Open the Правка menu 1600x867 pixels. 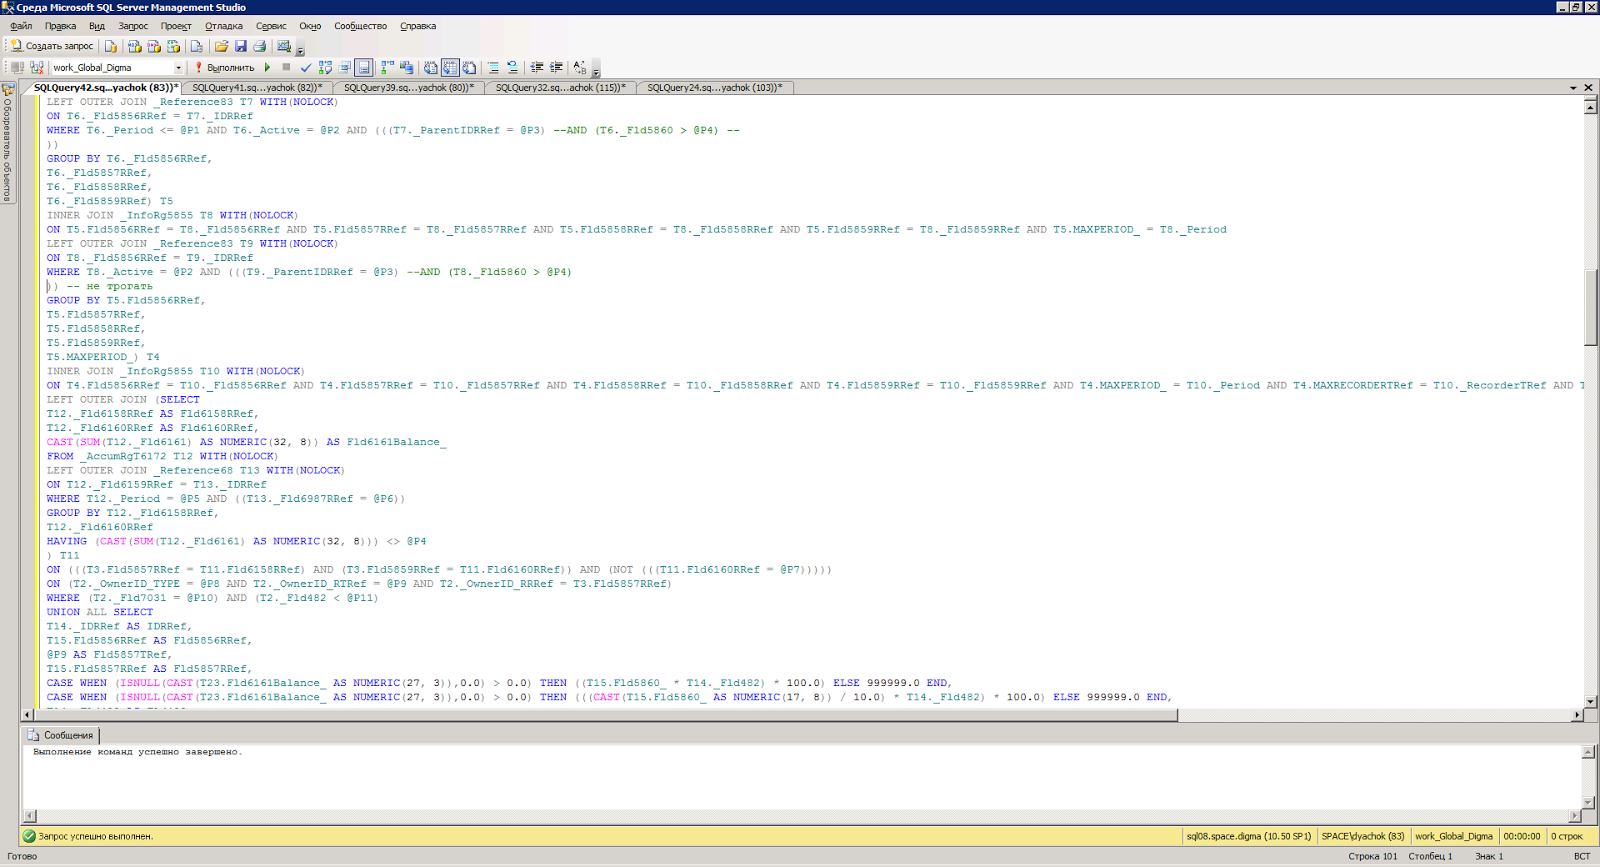click(x=60, y=26)
